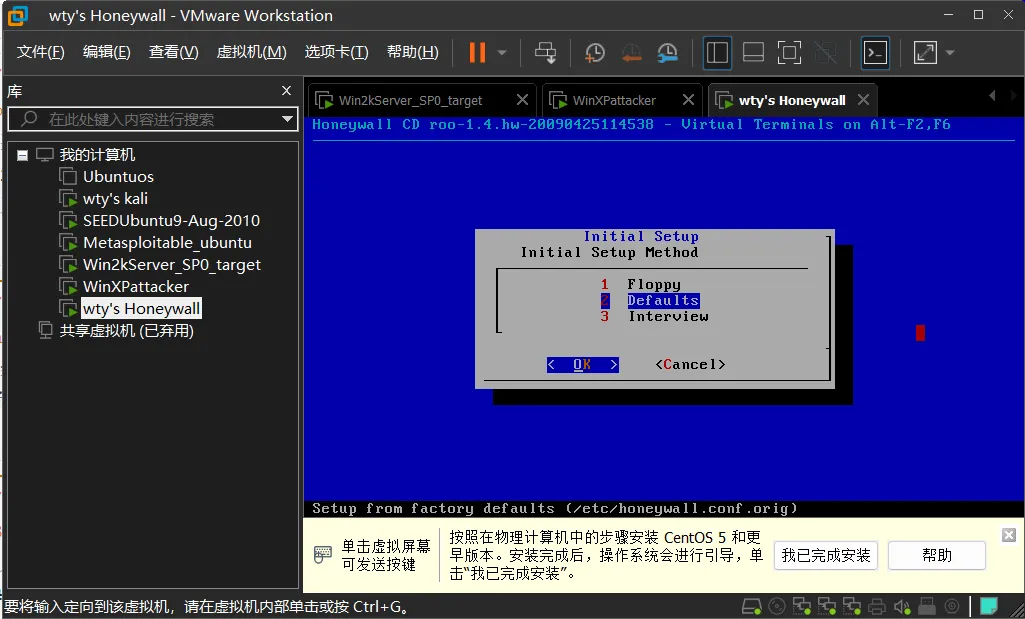
Task: Collapse the 我的计算机 tree node
Action: [22, 155]
